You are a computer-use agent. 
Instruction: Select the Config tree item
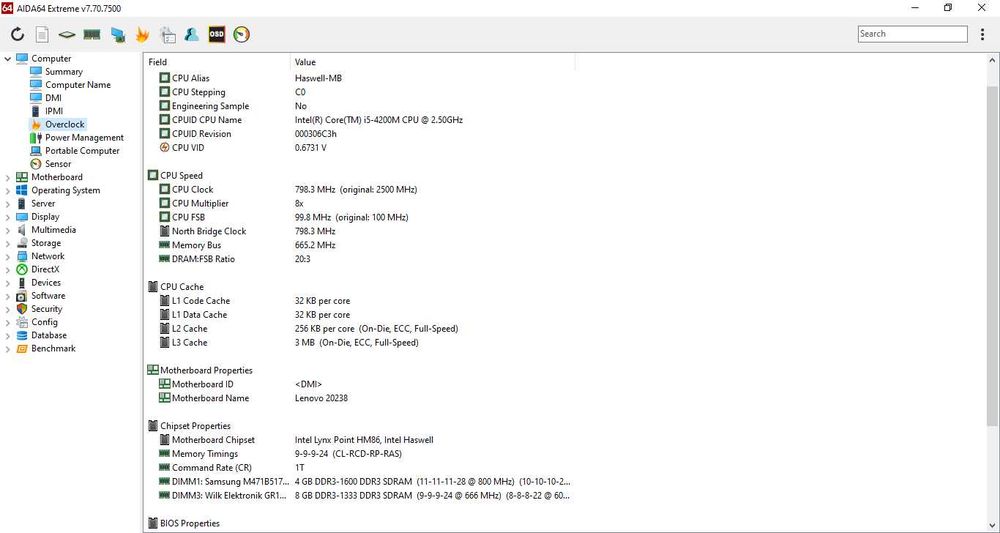point(45,322)
